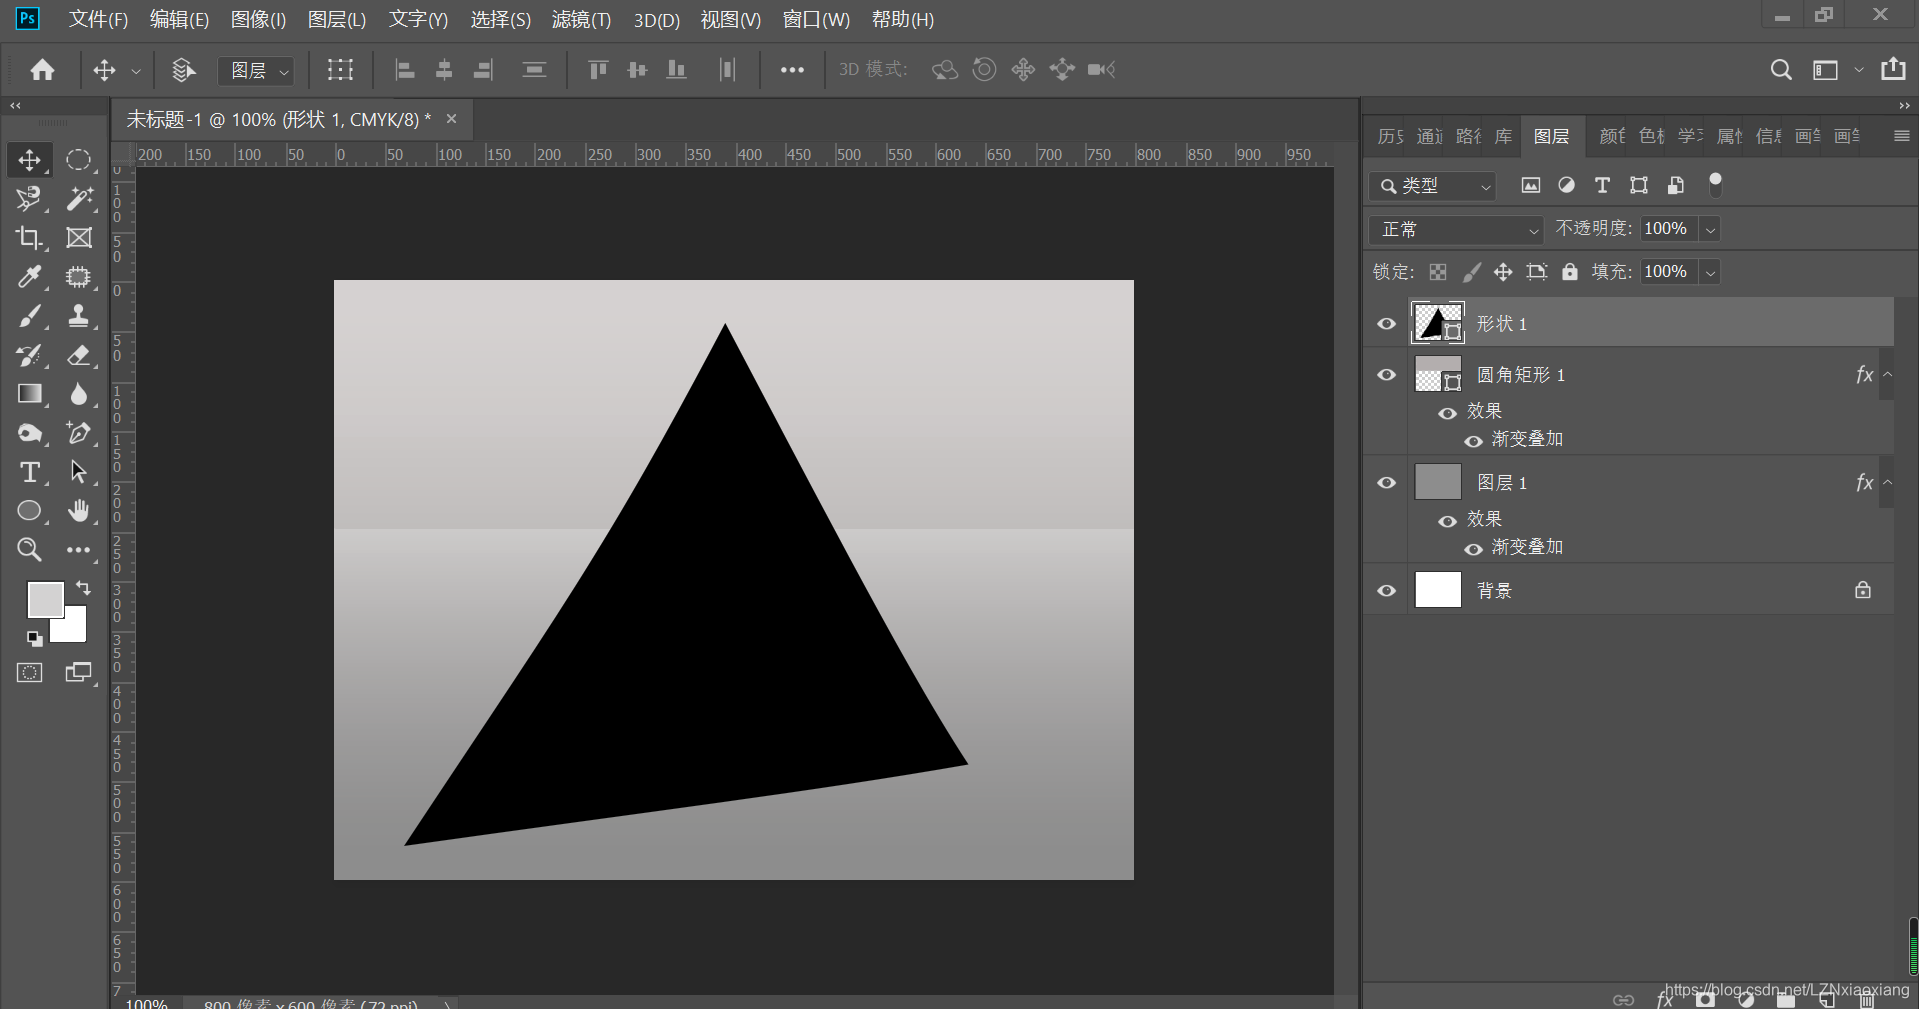Select the Frame tool

(78, 238)
